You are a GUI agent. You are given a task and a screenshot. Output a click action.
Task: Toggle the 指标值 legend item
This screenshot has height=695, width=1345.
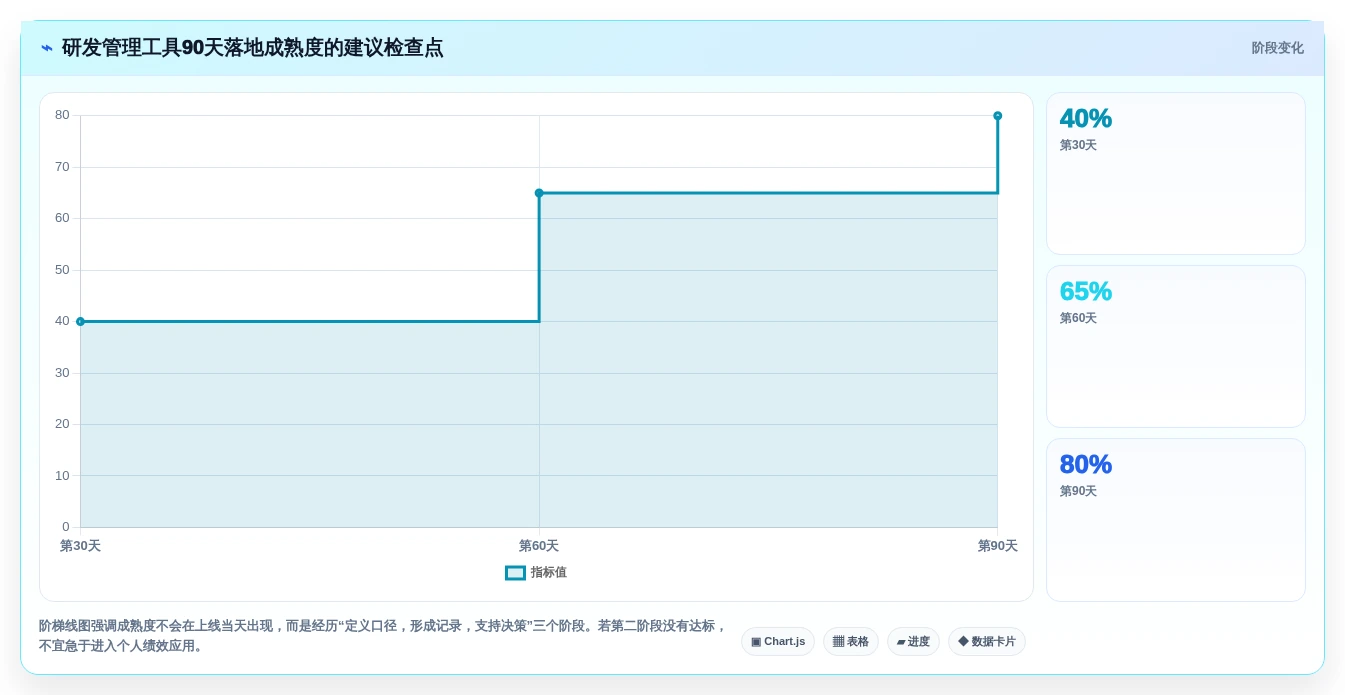pyautogui.click(x=536, y=573)
